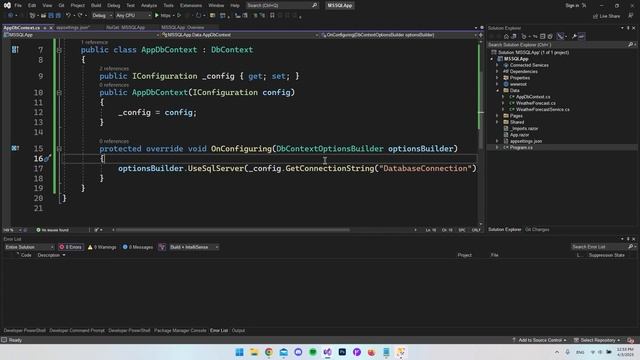Viewport: 640px width, 360px height.
Task: Click the feedback icon below Live Share
Action: click(x=631, y=16)
